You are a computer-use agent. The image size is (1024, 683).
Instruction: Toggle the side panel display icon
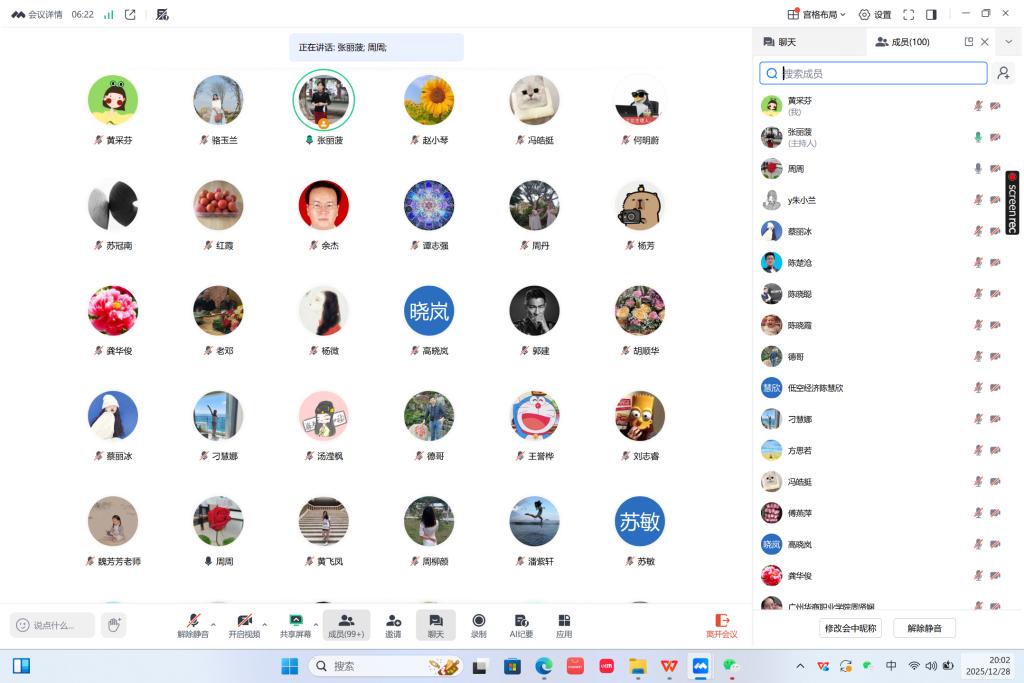[931, 14]
